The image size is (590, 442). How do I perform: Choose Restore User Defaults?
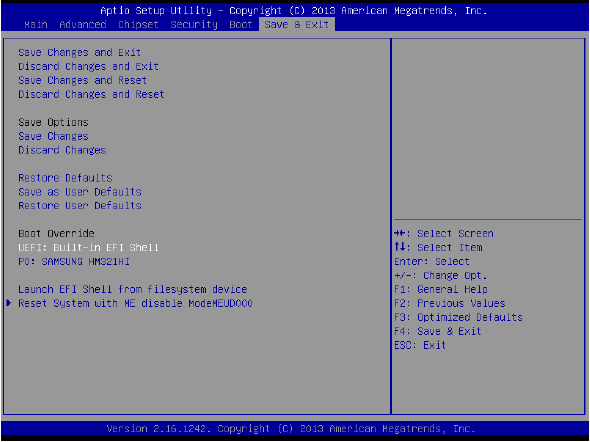tap(80, 206)
